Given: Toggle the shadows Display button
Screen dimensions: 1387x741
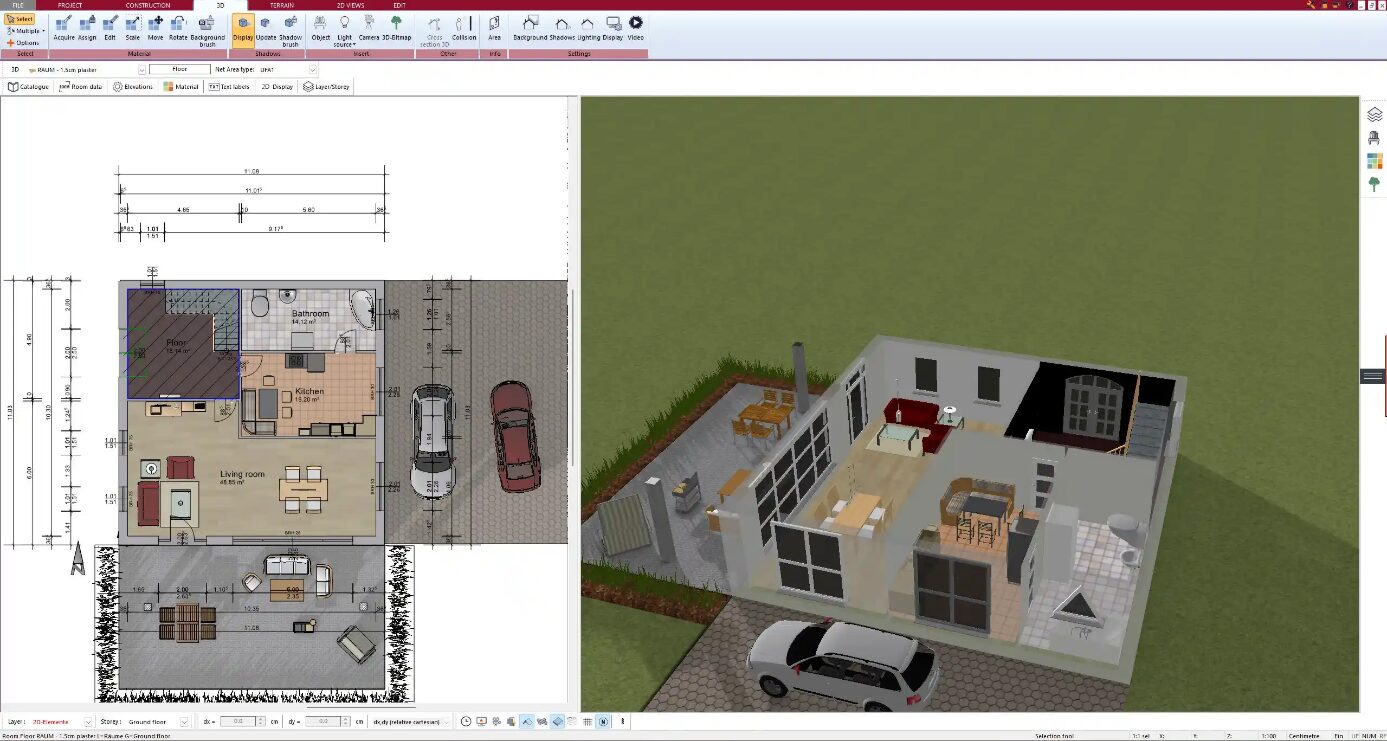Looking at the screenshot, I should [x=243, y=28].
